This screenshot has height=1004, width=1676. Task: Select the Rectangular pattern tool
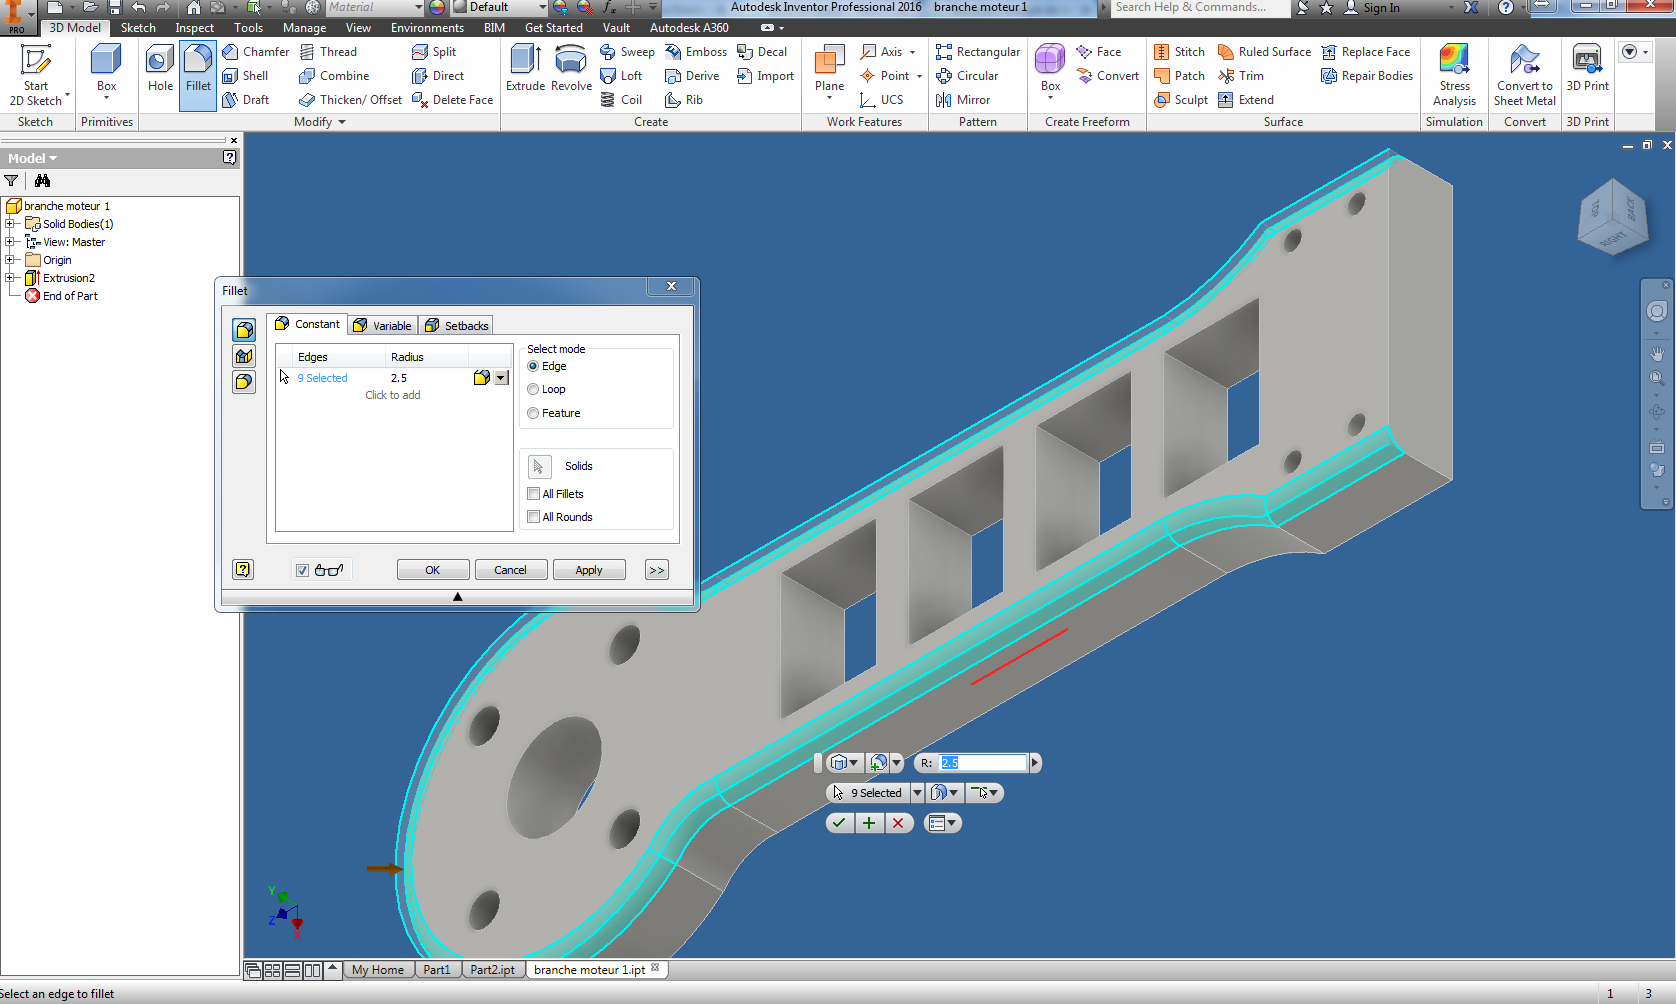pos(978,52)
